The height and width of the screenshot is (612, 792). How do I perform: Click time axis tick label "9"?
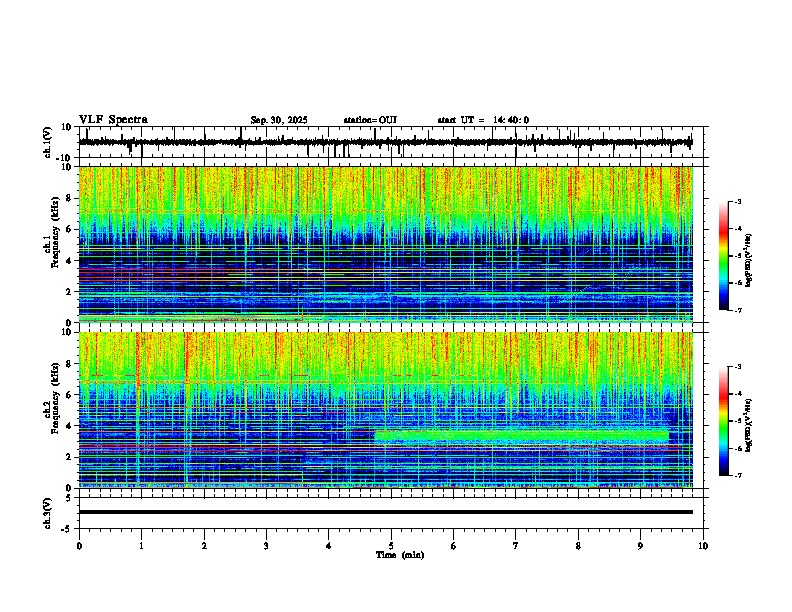coord(640,546)
